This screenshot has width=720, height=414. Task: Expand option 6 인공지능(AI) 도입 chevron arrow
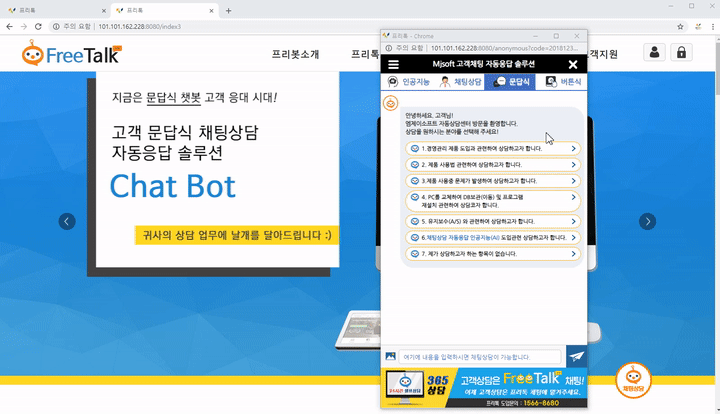(x=574, y=237)
